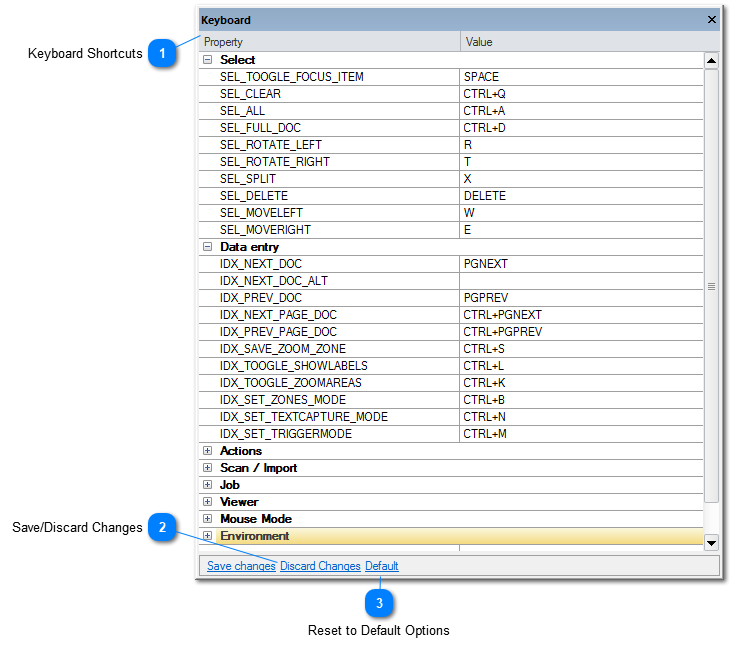
Task: Expand the Job category
Action: (x=208, y=485)
